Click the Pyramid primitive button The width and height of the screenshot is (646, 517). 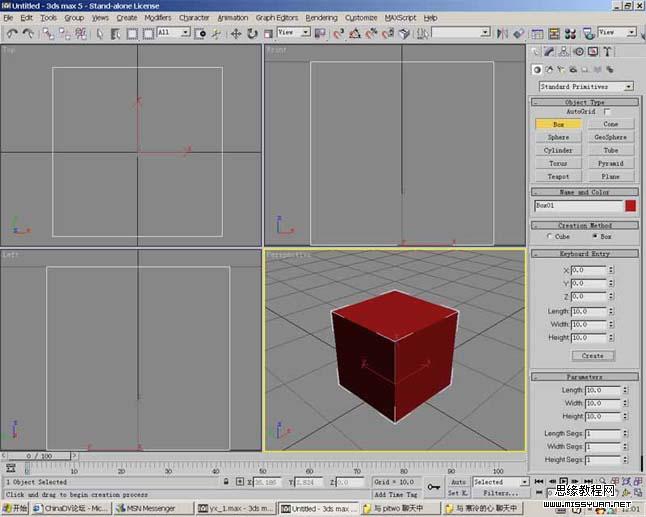point(611,163)
